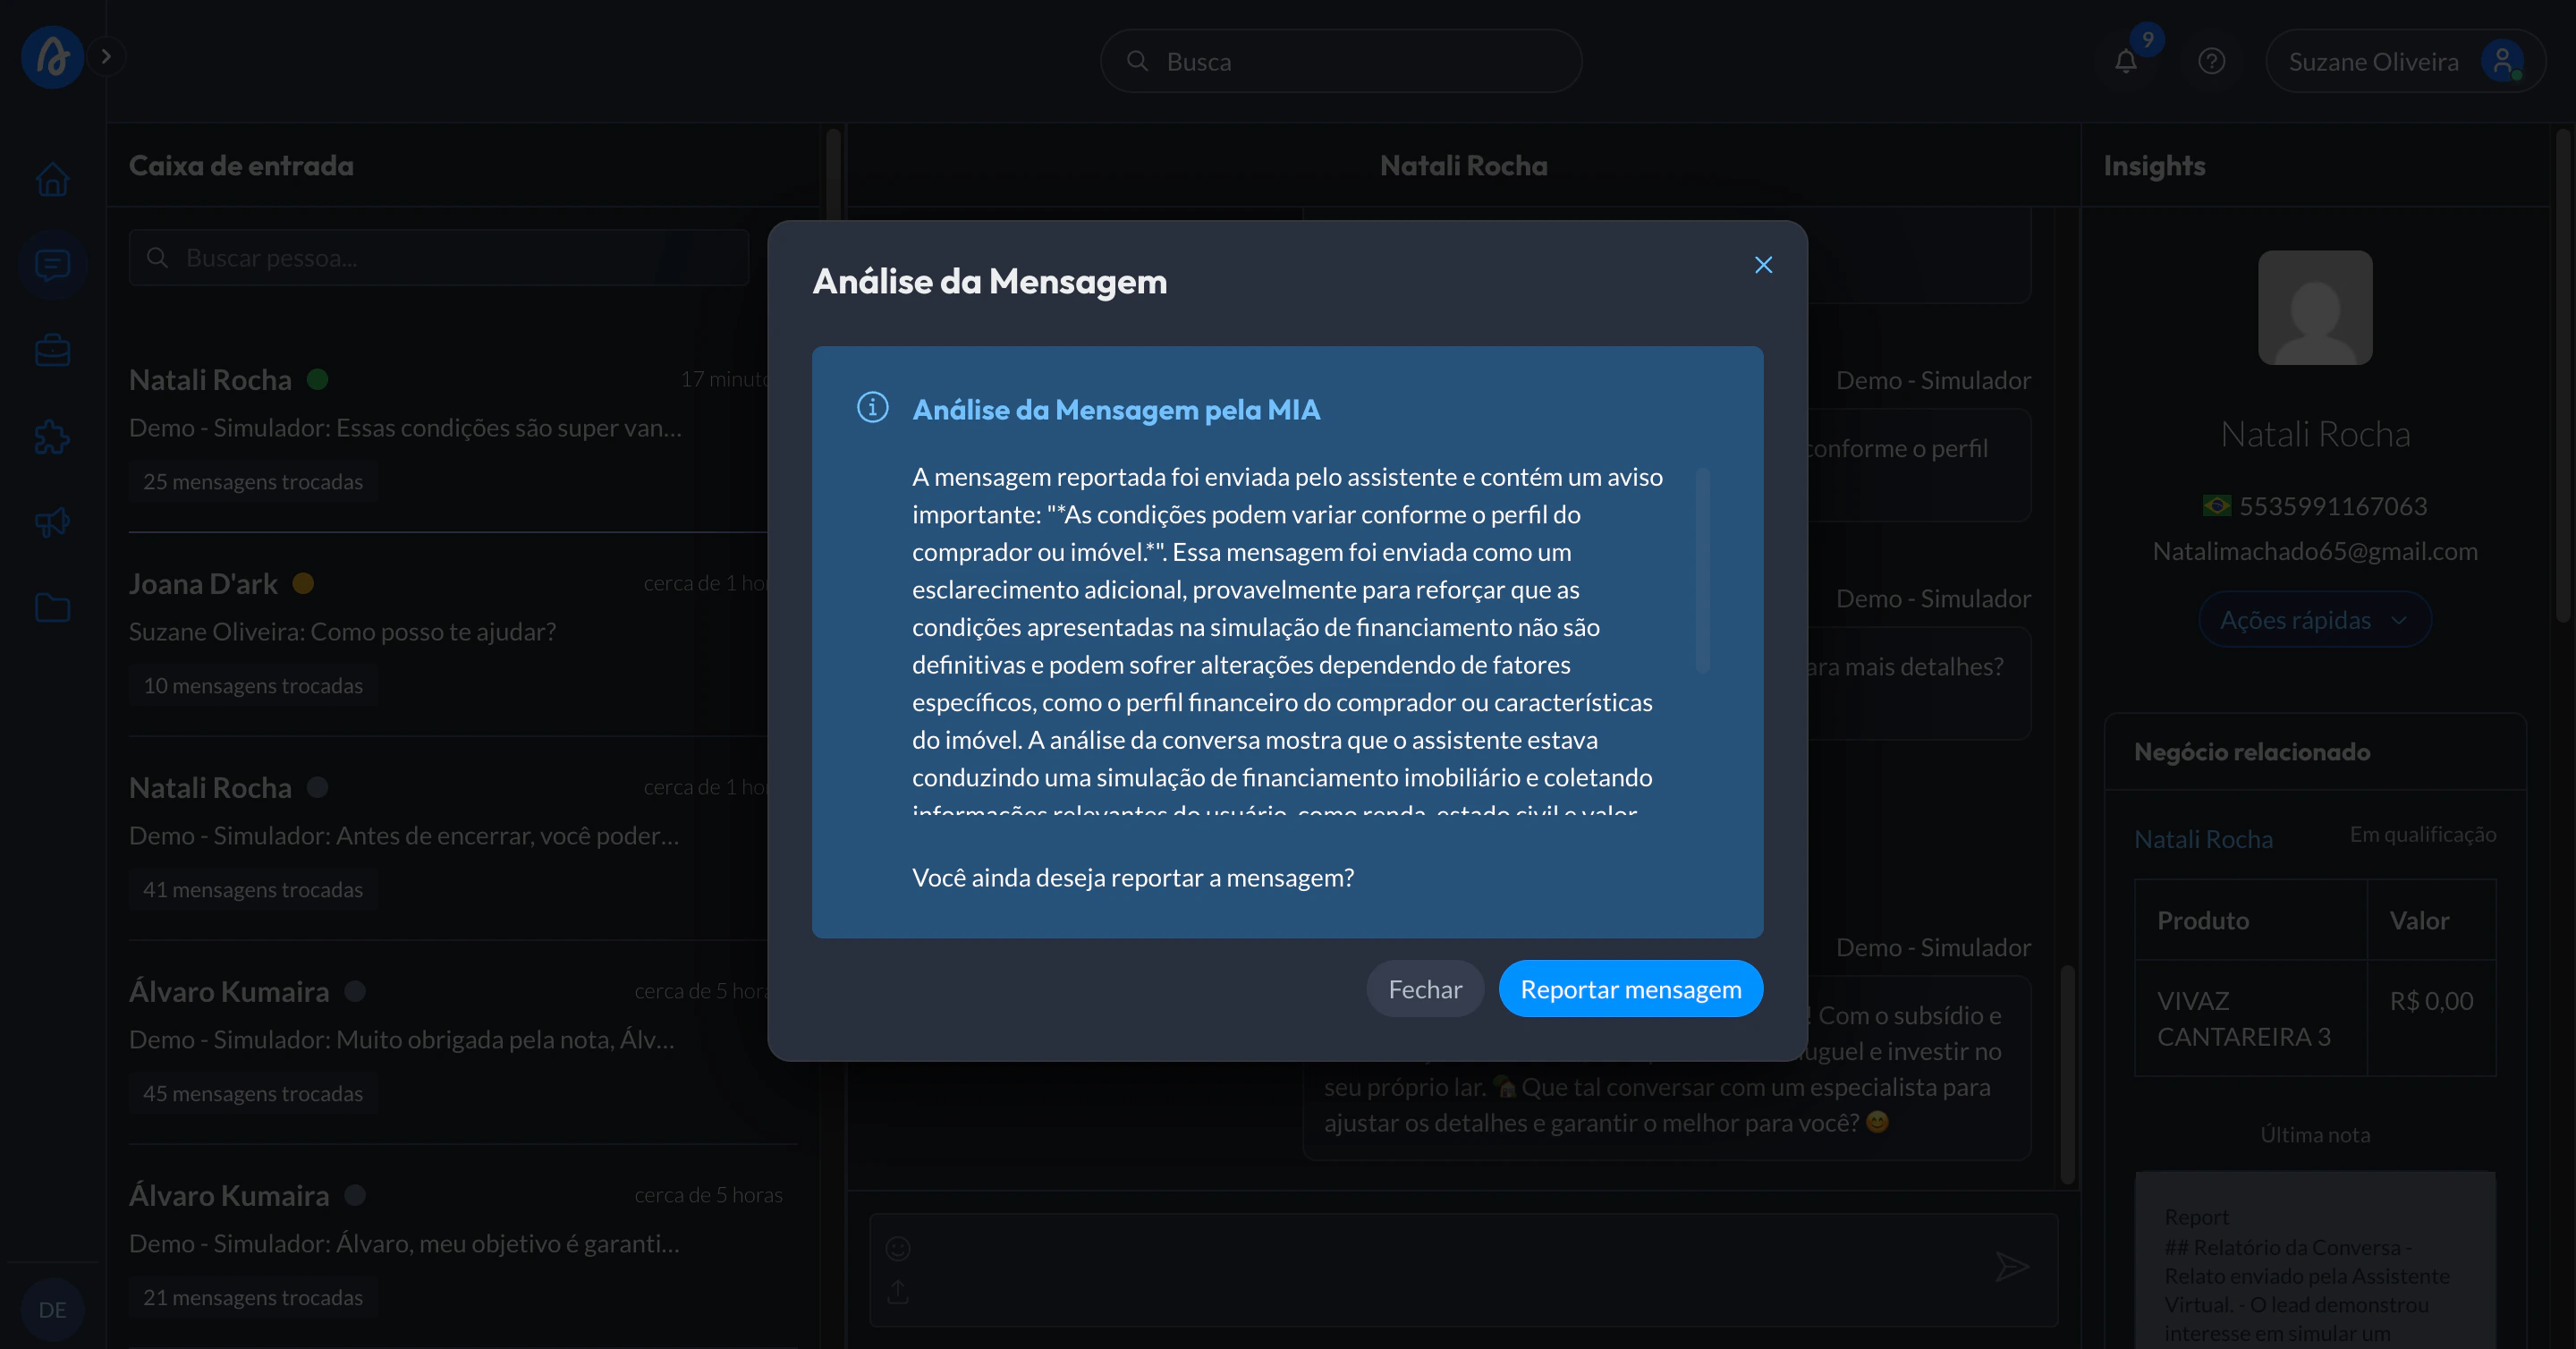Open the emoji picker icon
The height and width of the screenshot is (1349, 2576).
pos(898,1248)
